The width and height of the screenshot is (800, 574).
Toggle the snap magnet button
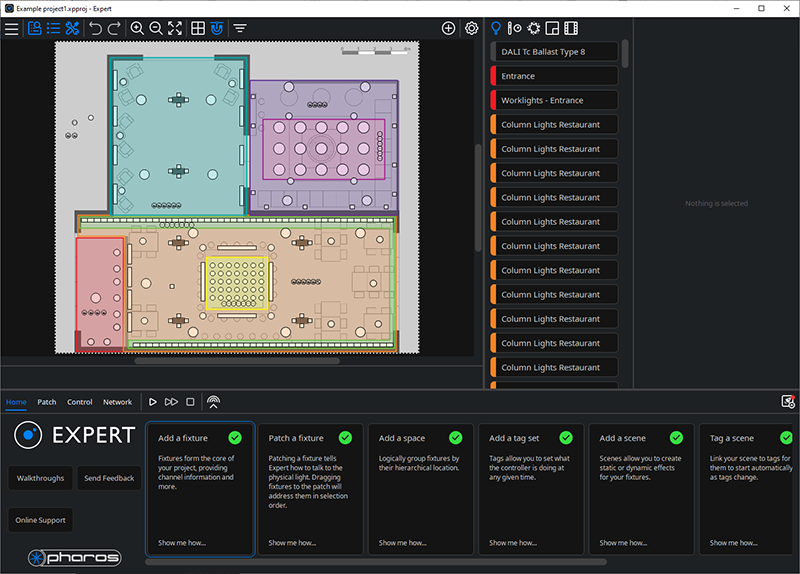click(217, 29)
